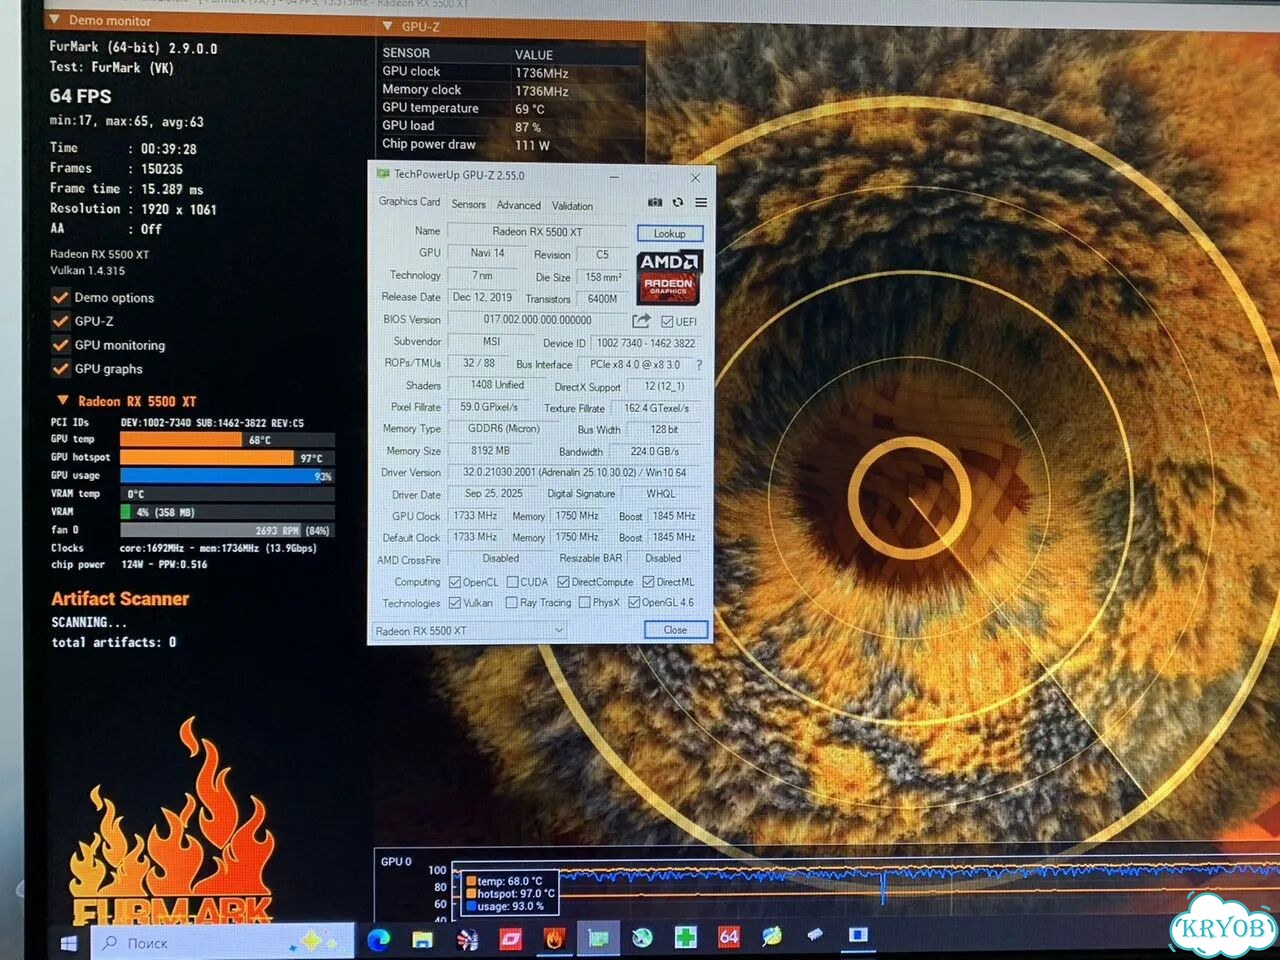
Task: Collapse the Radeon RX 5500 XT section
Action: (x=62, y=401)
